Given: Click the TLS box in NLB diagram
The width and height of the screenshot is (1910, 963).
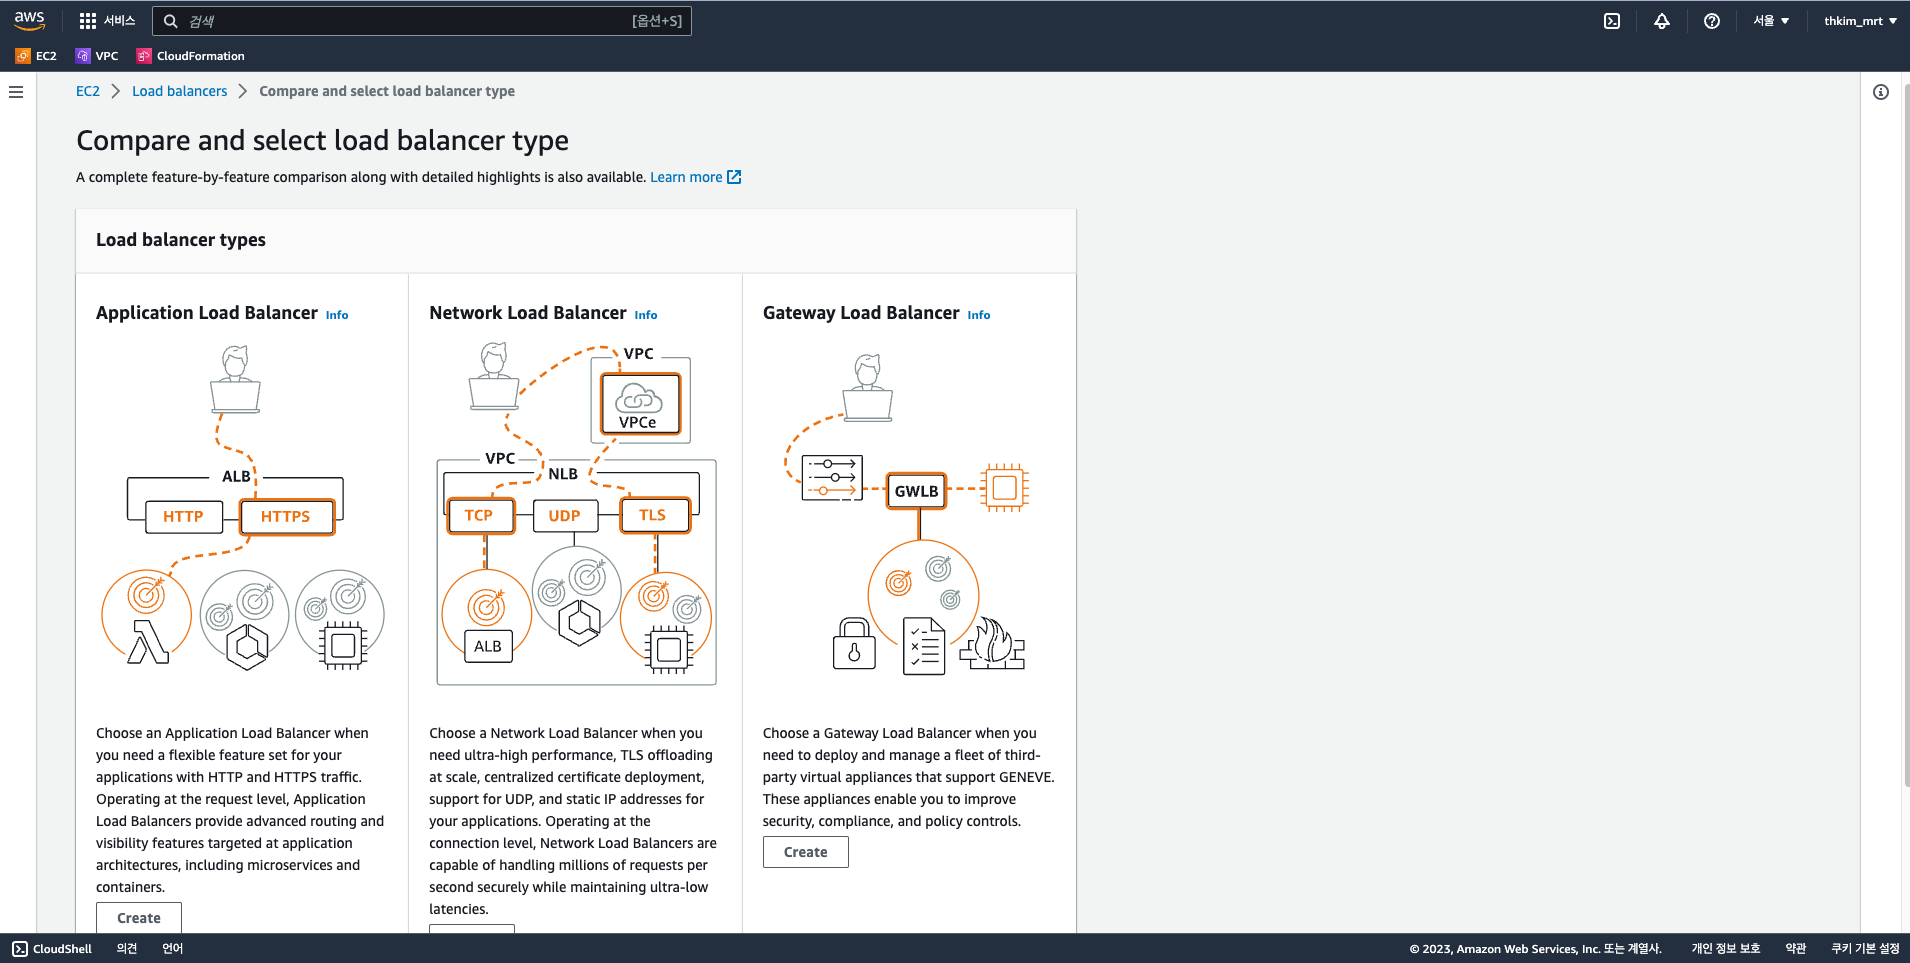Looking at the screenshot, I should click(x=653, y=515).
